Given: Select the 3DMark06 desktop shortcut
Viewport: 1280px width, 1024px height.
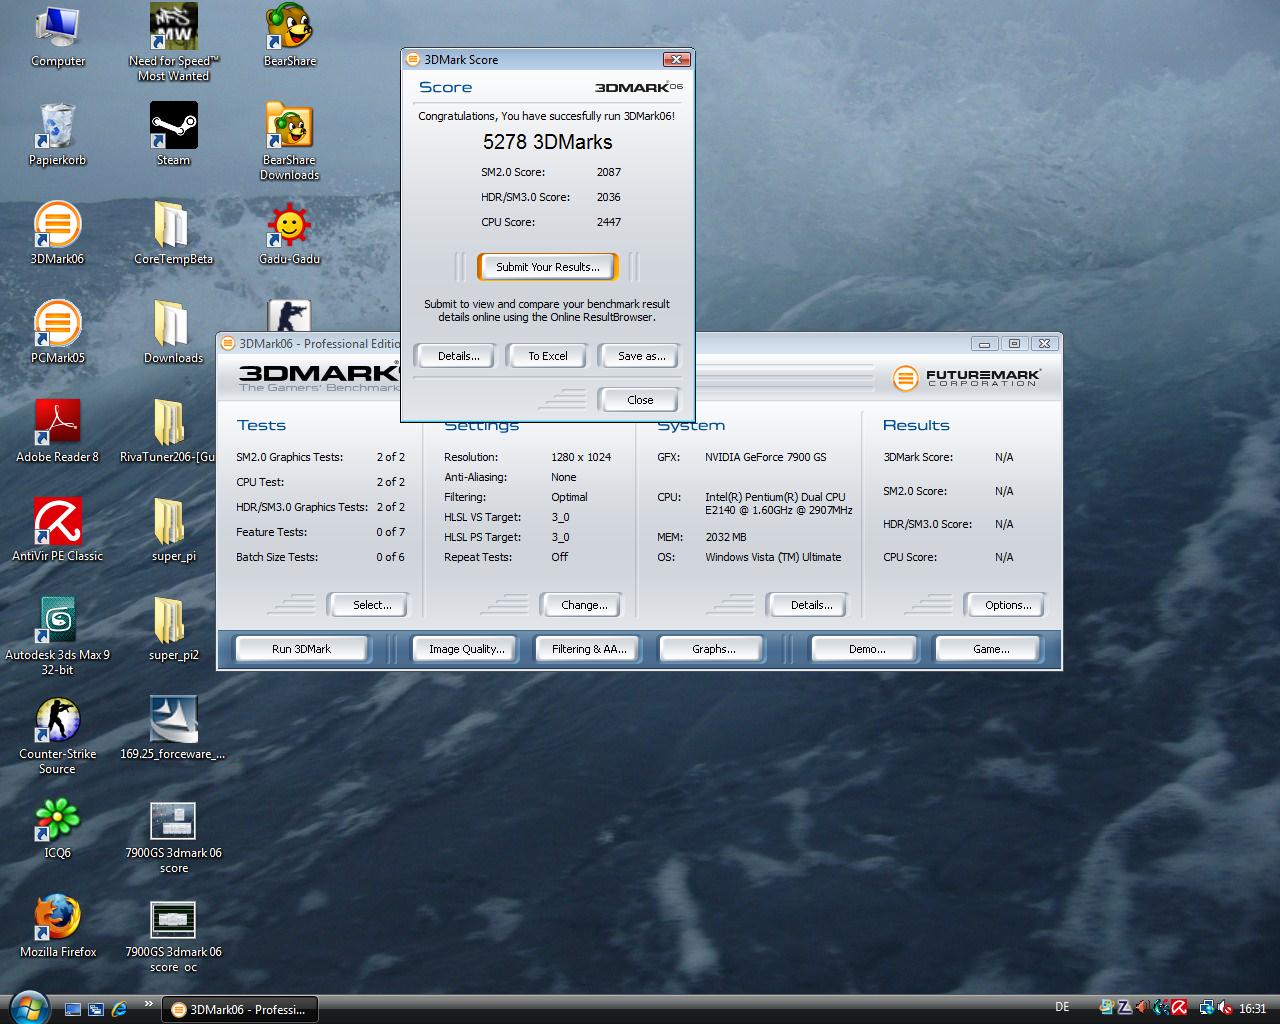Looking at the screenshot, I should (57, 234).
